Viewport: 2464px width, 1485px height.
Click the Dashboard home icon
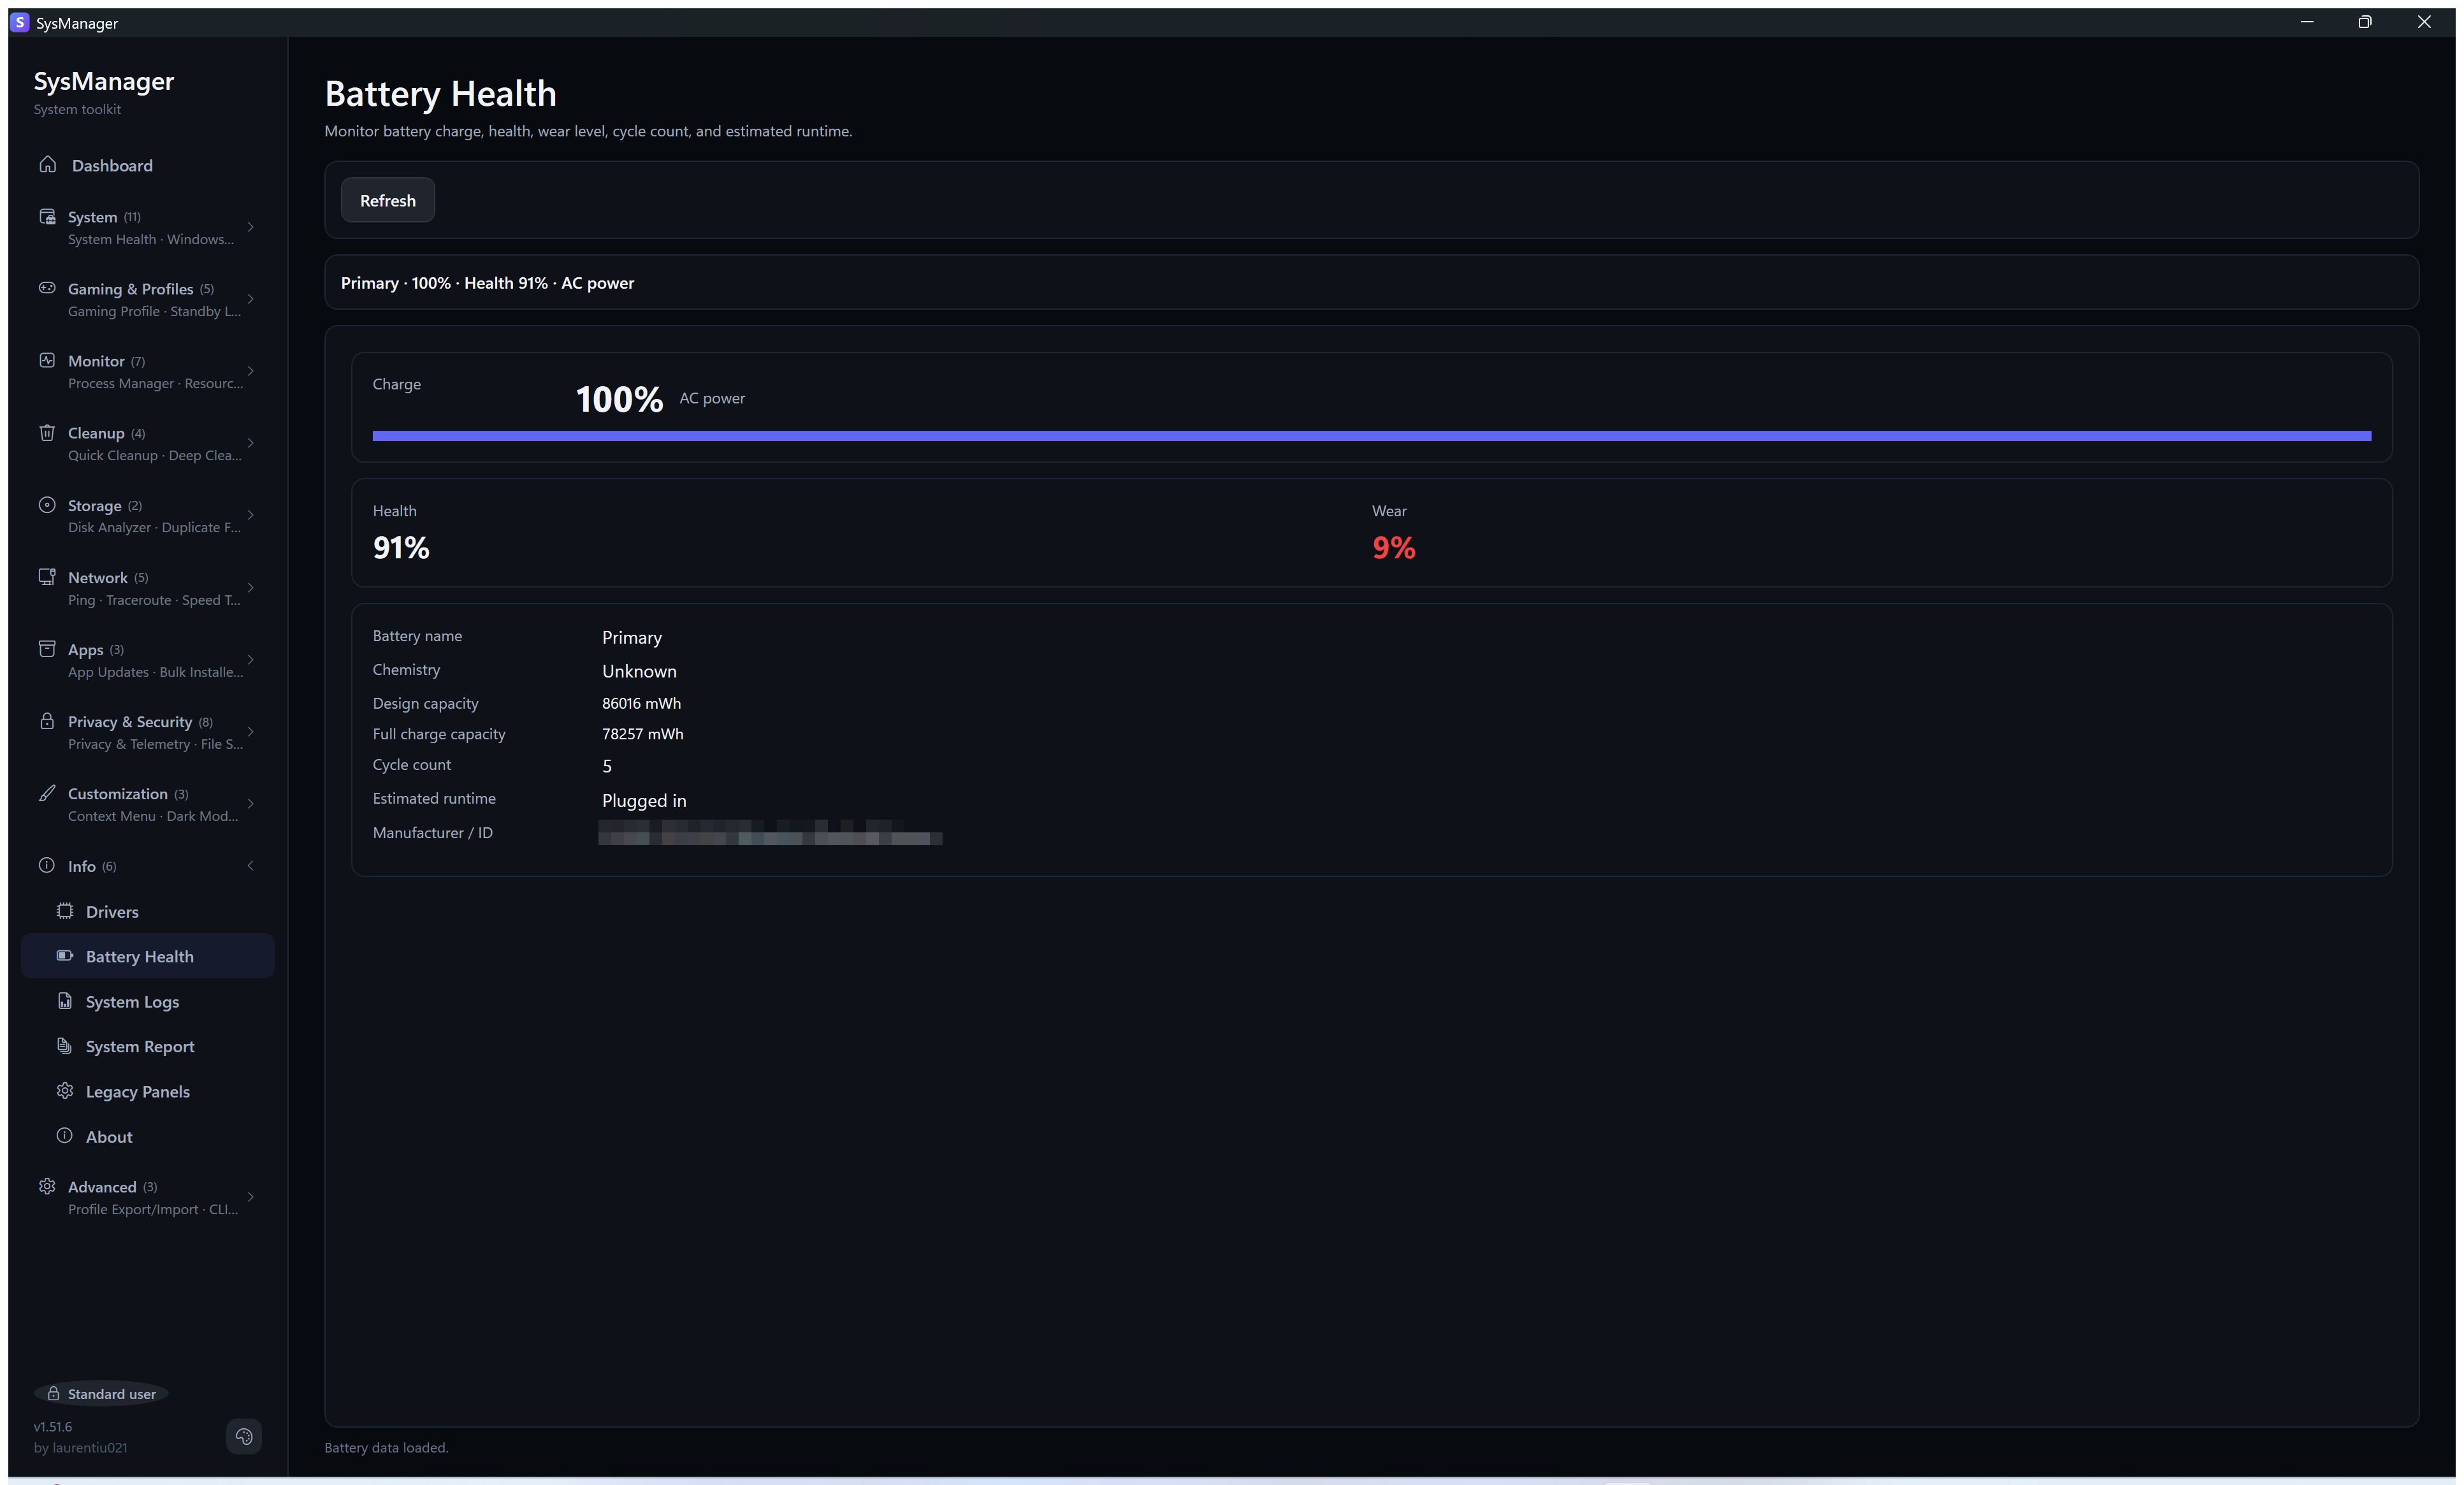click(47, 164)
